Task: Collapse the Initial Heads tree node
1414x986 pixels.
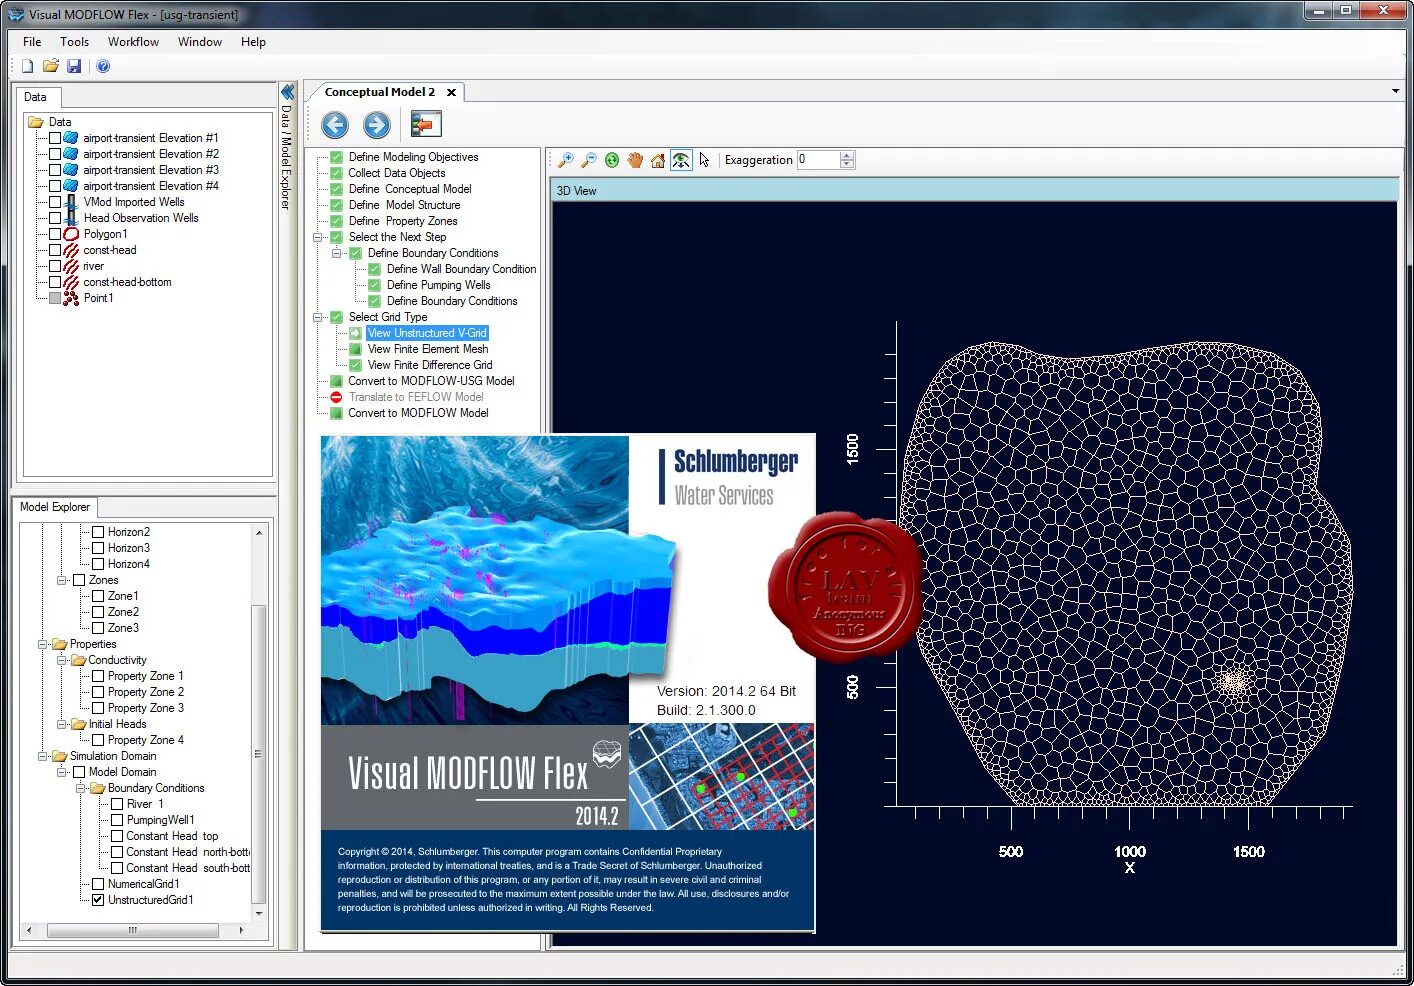Action: point(62,724)
